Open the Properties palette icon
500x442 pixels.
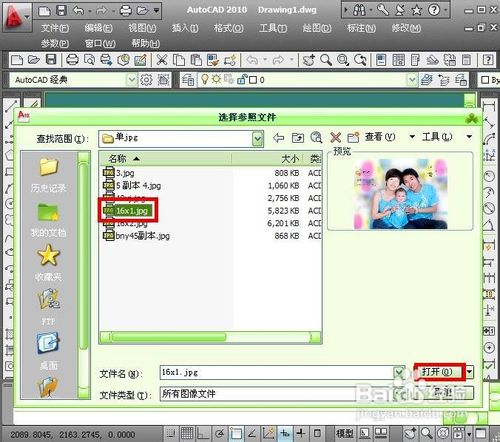coord(381,60)
